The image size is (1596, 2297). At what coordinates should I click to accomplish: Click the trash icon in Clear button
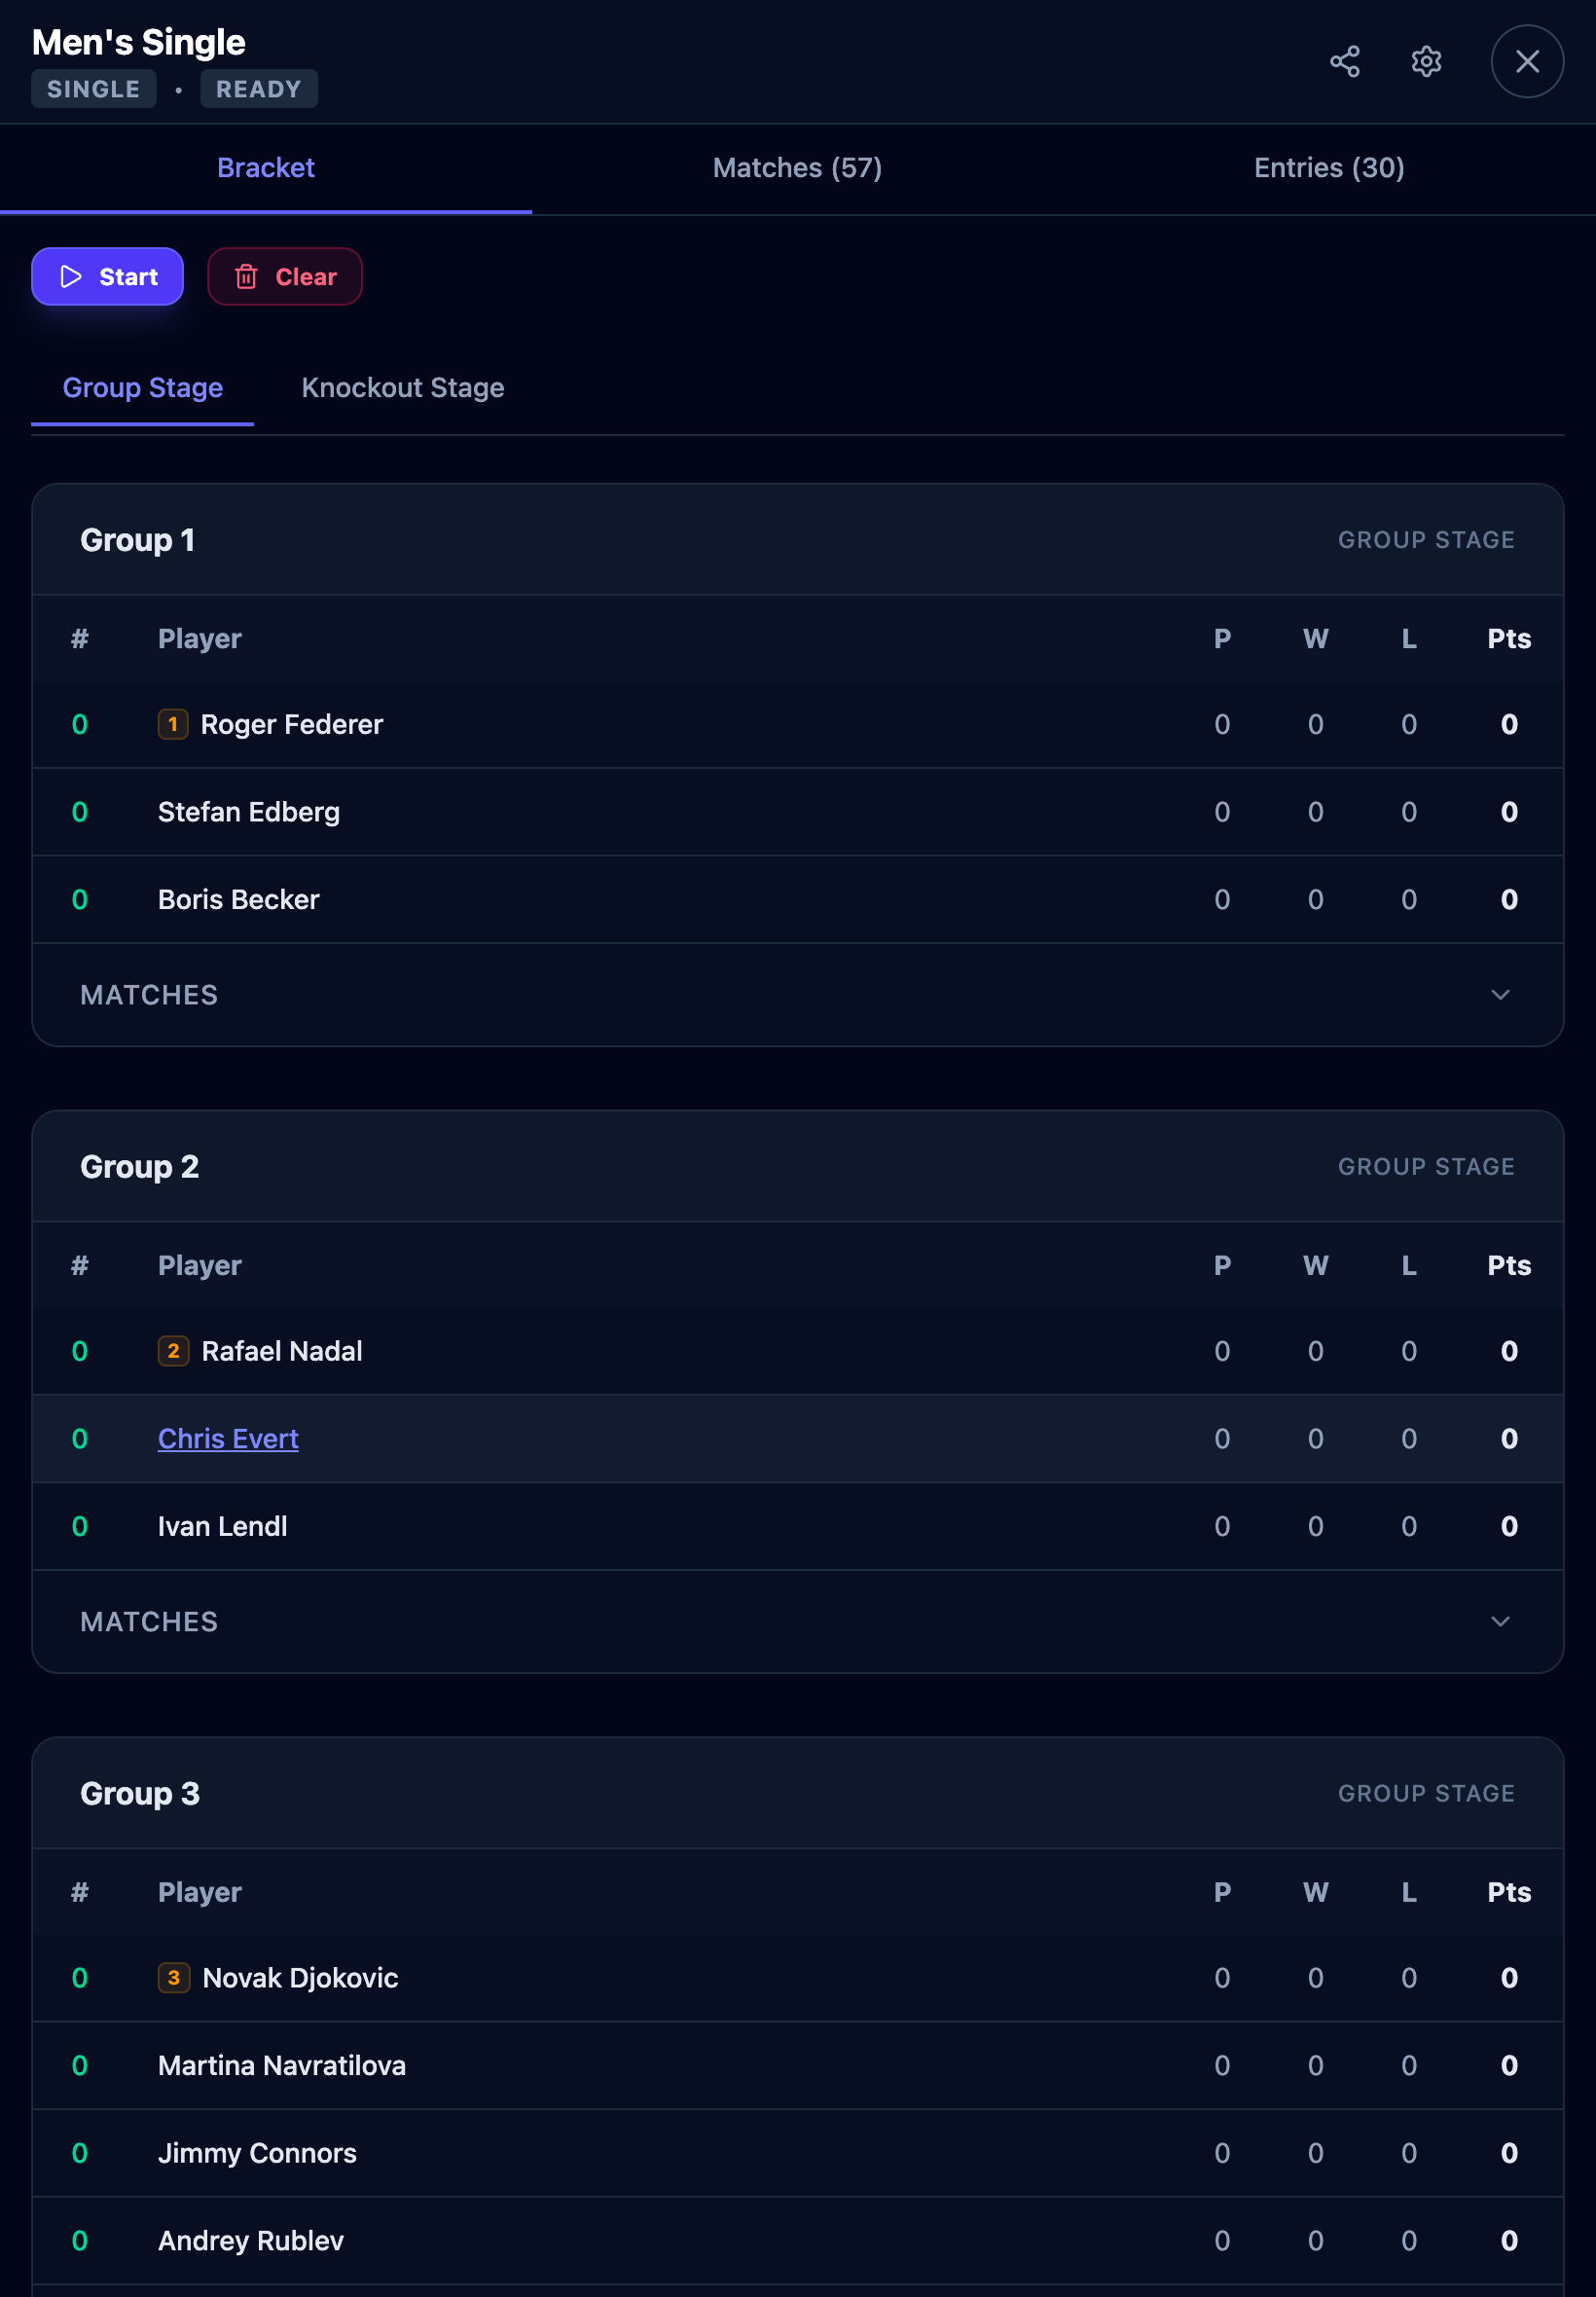(247, 276)
